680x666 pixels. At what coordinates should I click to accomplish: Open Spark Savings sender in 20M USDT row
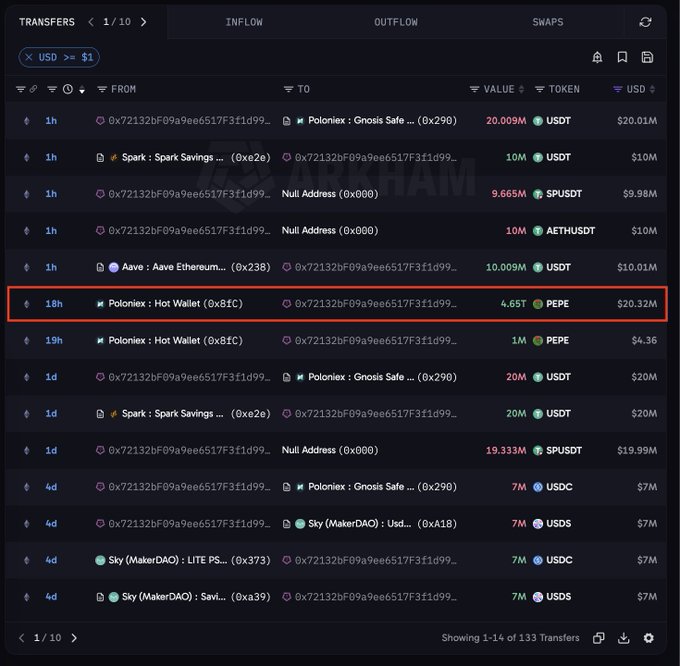click(196, 414)
